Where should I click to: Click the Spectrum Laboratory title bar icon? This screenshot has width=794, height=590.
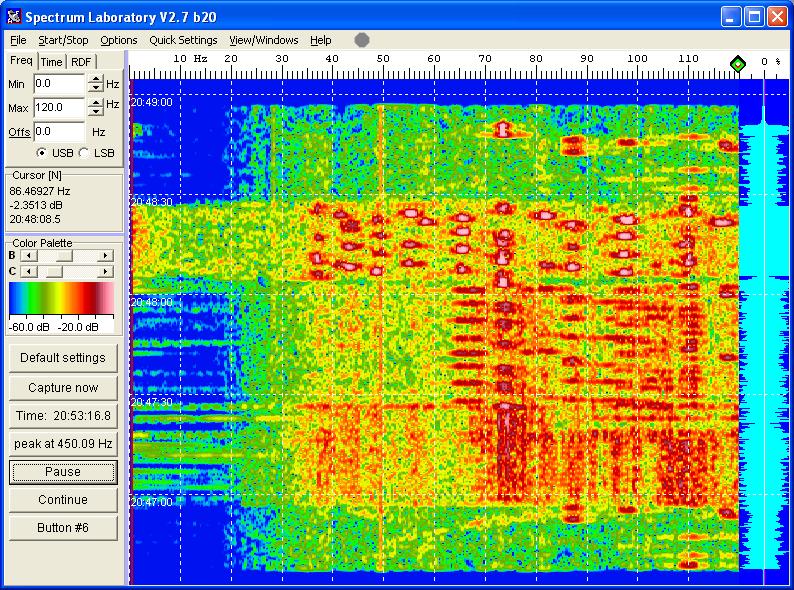pyautogui.click(x=14, y=16)
